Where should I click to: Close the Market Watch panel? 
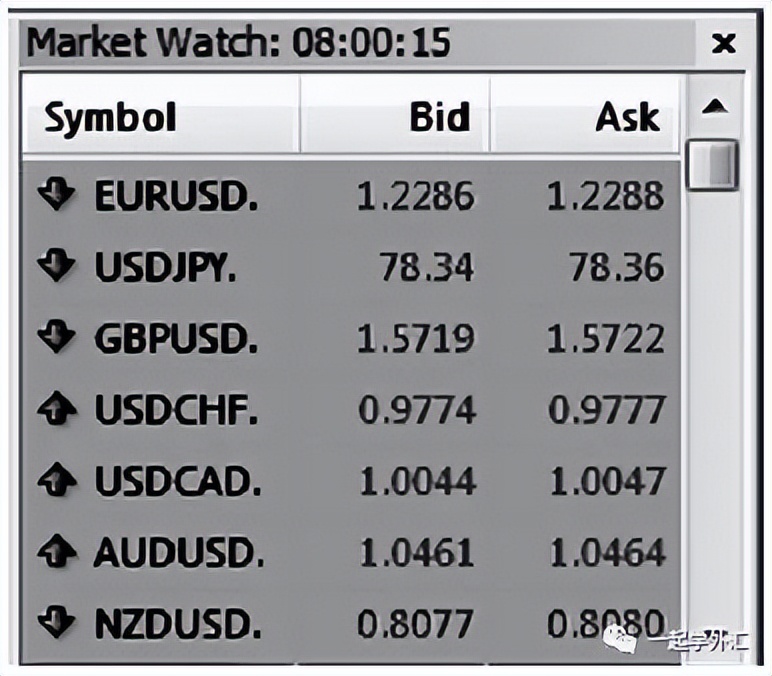tap(722, 43)
